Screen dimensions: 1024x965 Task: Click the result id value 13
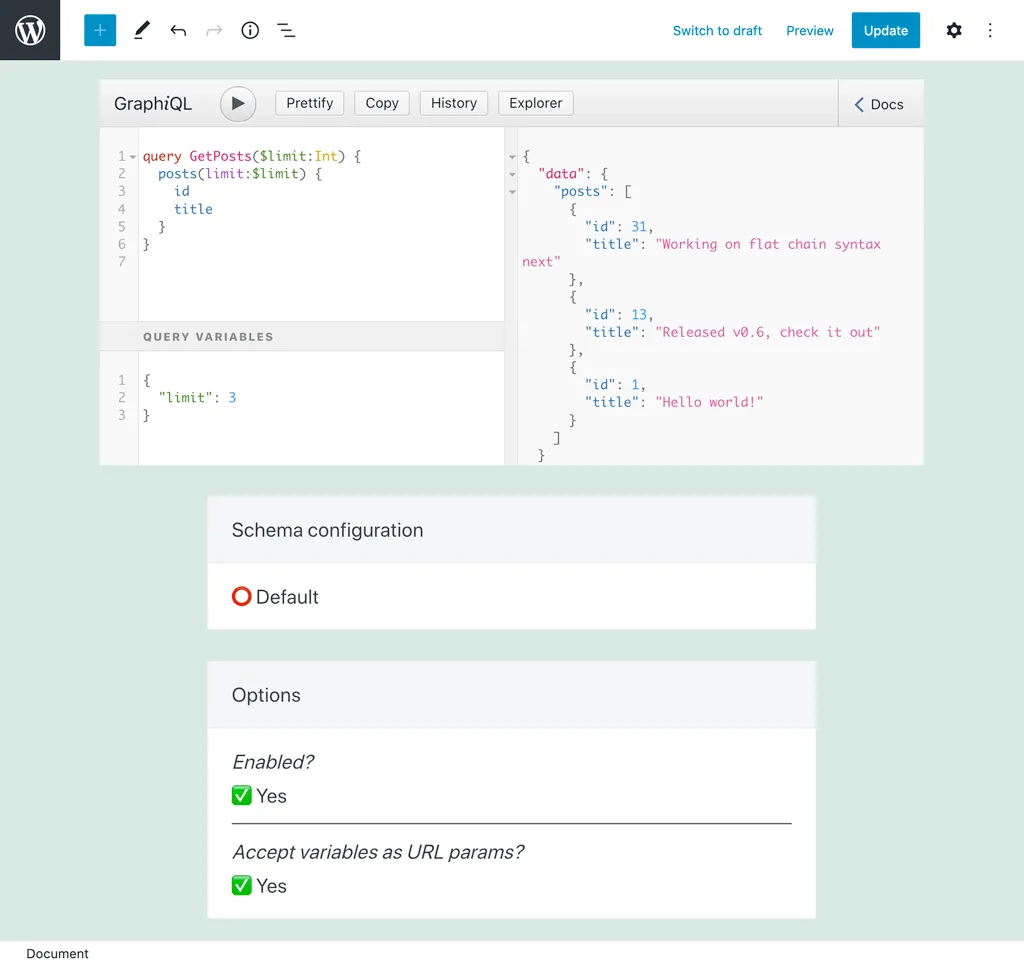[639, 315]
